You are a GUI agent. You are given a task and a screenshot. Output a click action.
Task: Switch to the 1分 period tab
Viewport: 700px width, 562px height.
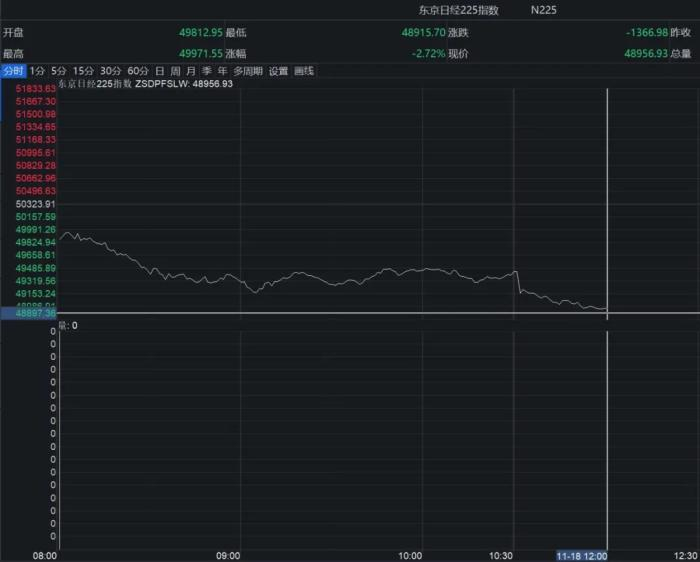pyautogui.click(x=38, y=71)
